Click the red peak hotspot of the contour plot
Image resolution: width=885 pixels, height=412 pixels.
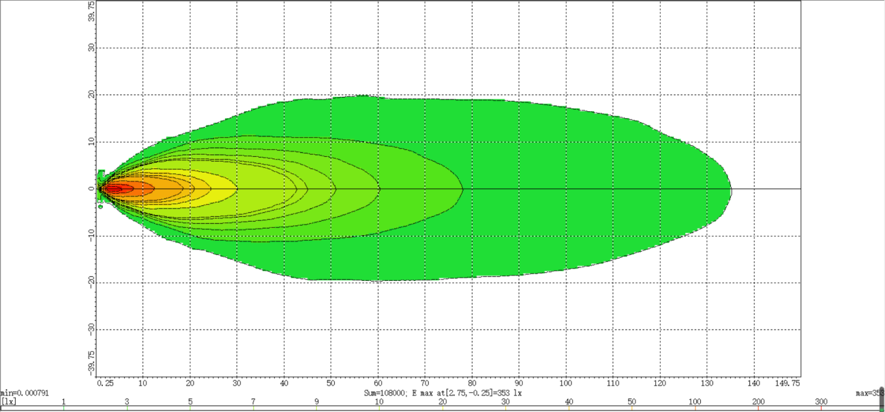(x=113, y=188)
